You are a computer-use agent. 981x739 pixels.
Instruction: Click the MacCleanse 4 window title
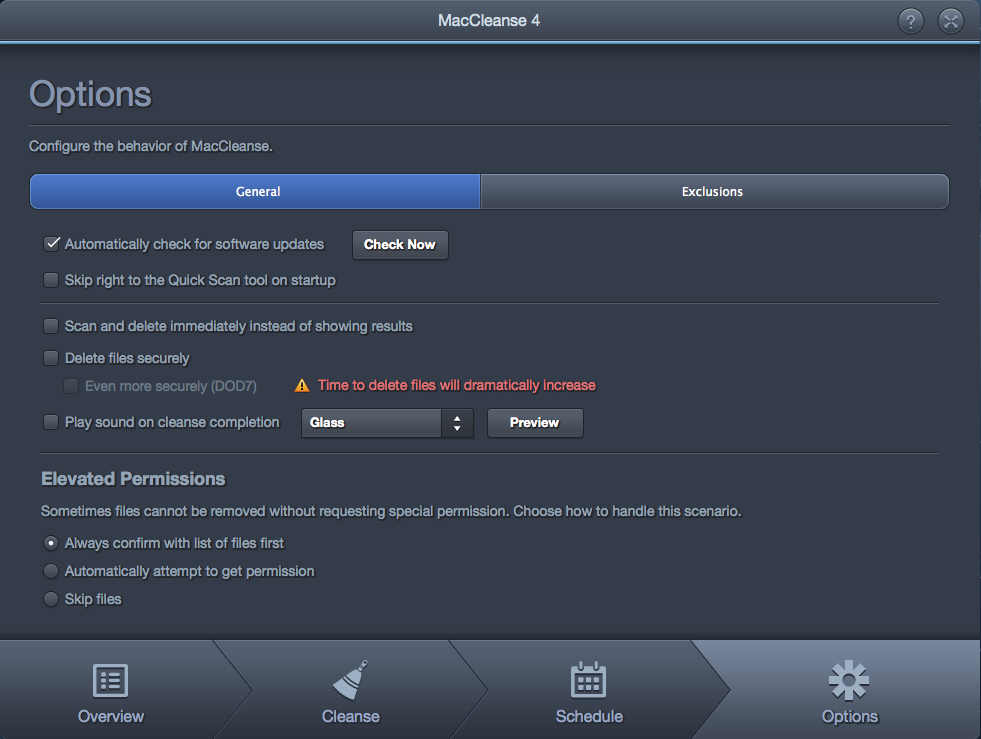(489, 21)
